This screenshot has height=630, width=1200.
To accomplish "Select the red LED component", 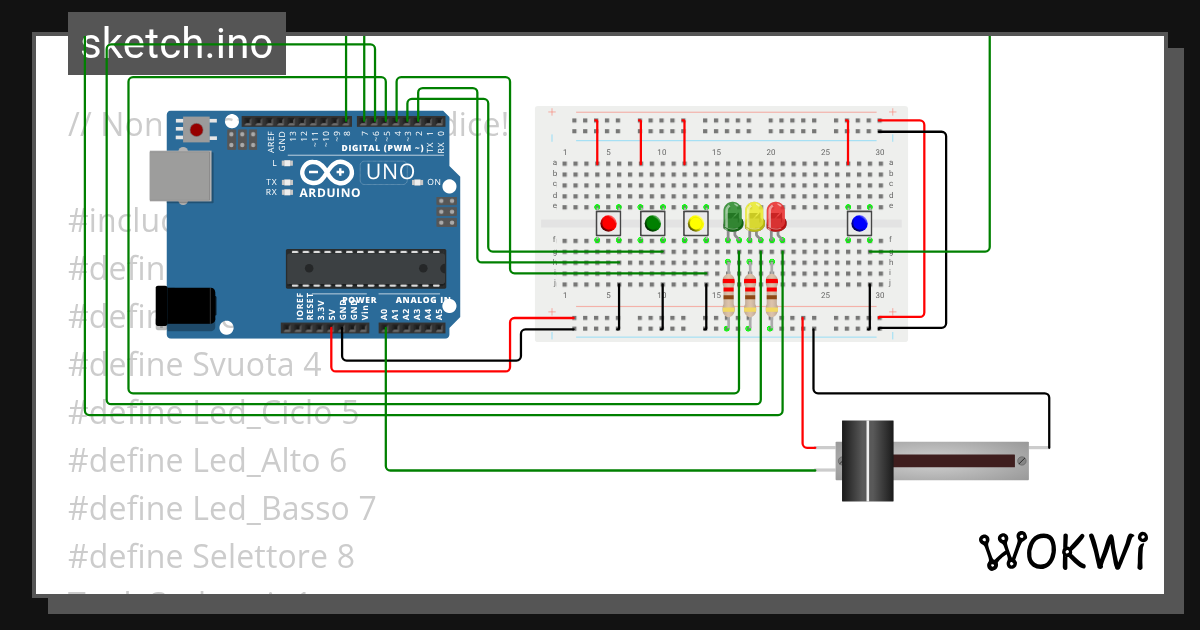I will [x=776, y=220].
